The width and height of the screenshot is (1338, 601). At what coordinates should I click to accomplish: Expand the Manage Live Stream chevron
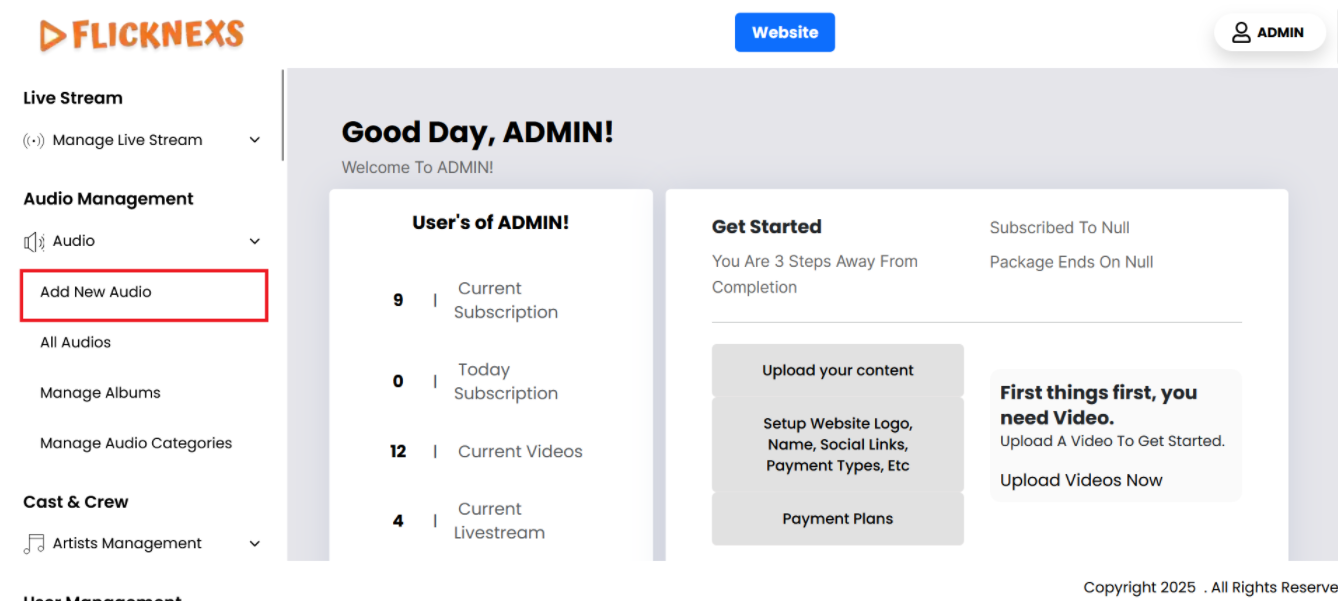(x=255, y=141)
